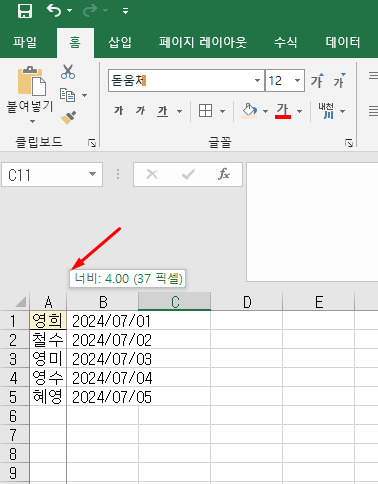Open the Fill Color dropdown arrow
The width and height of the screenshot is (378, 484).
265,111
